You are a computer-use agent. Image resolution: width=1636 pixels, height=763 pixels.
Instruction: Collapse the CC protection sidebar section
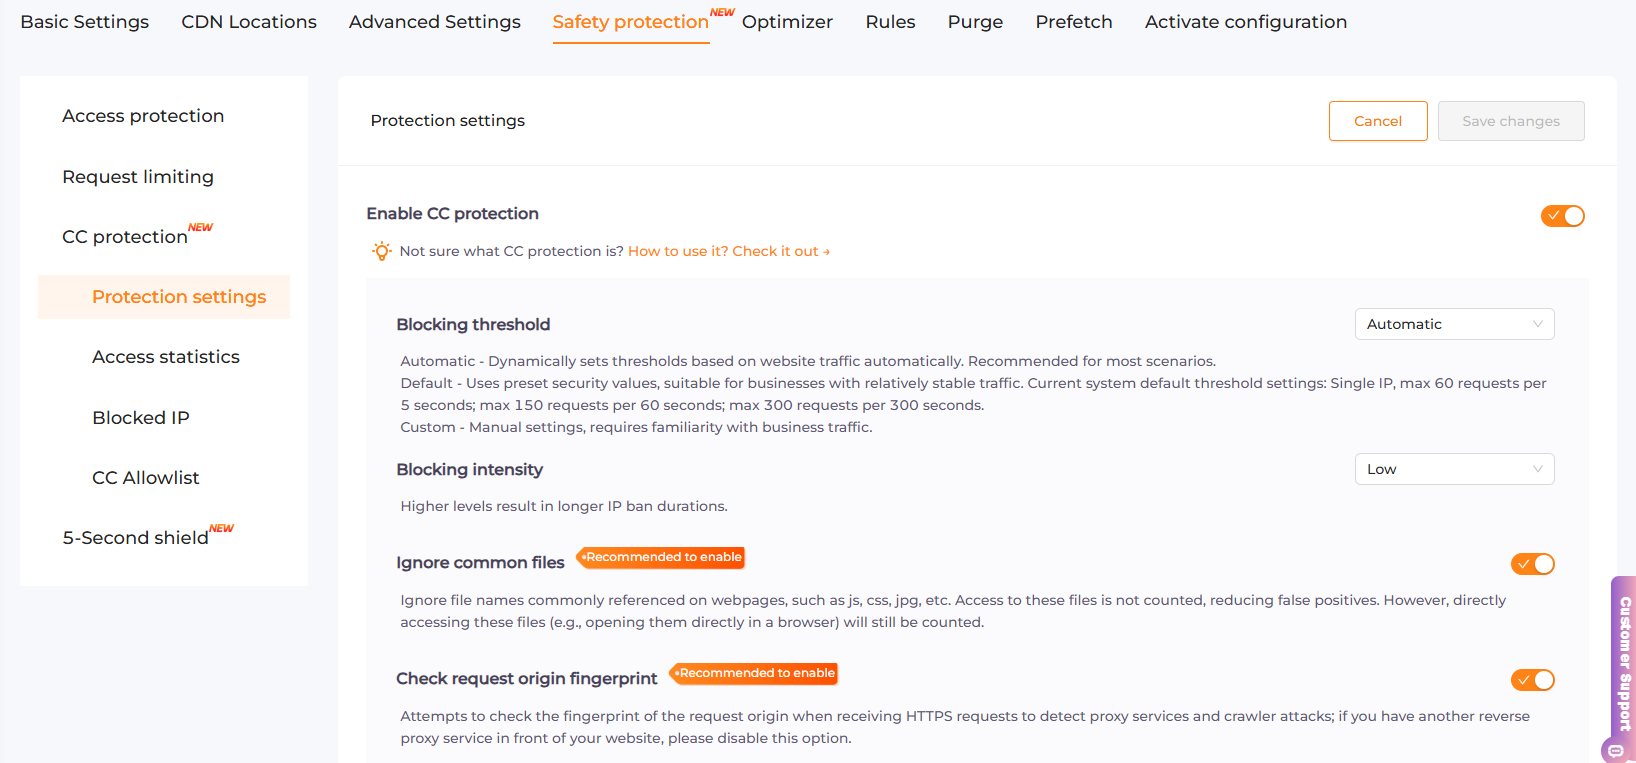point(125,237)
